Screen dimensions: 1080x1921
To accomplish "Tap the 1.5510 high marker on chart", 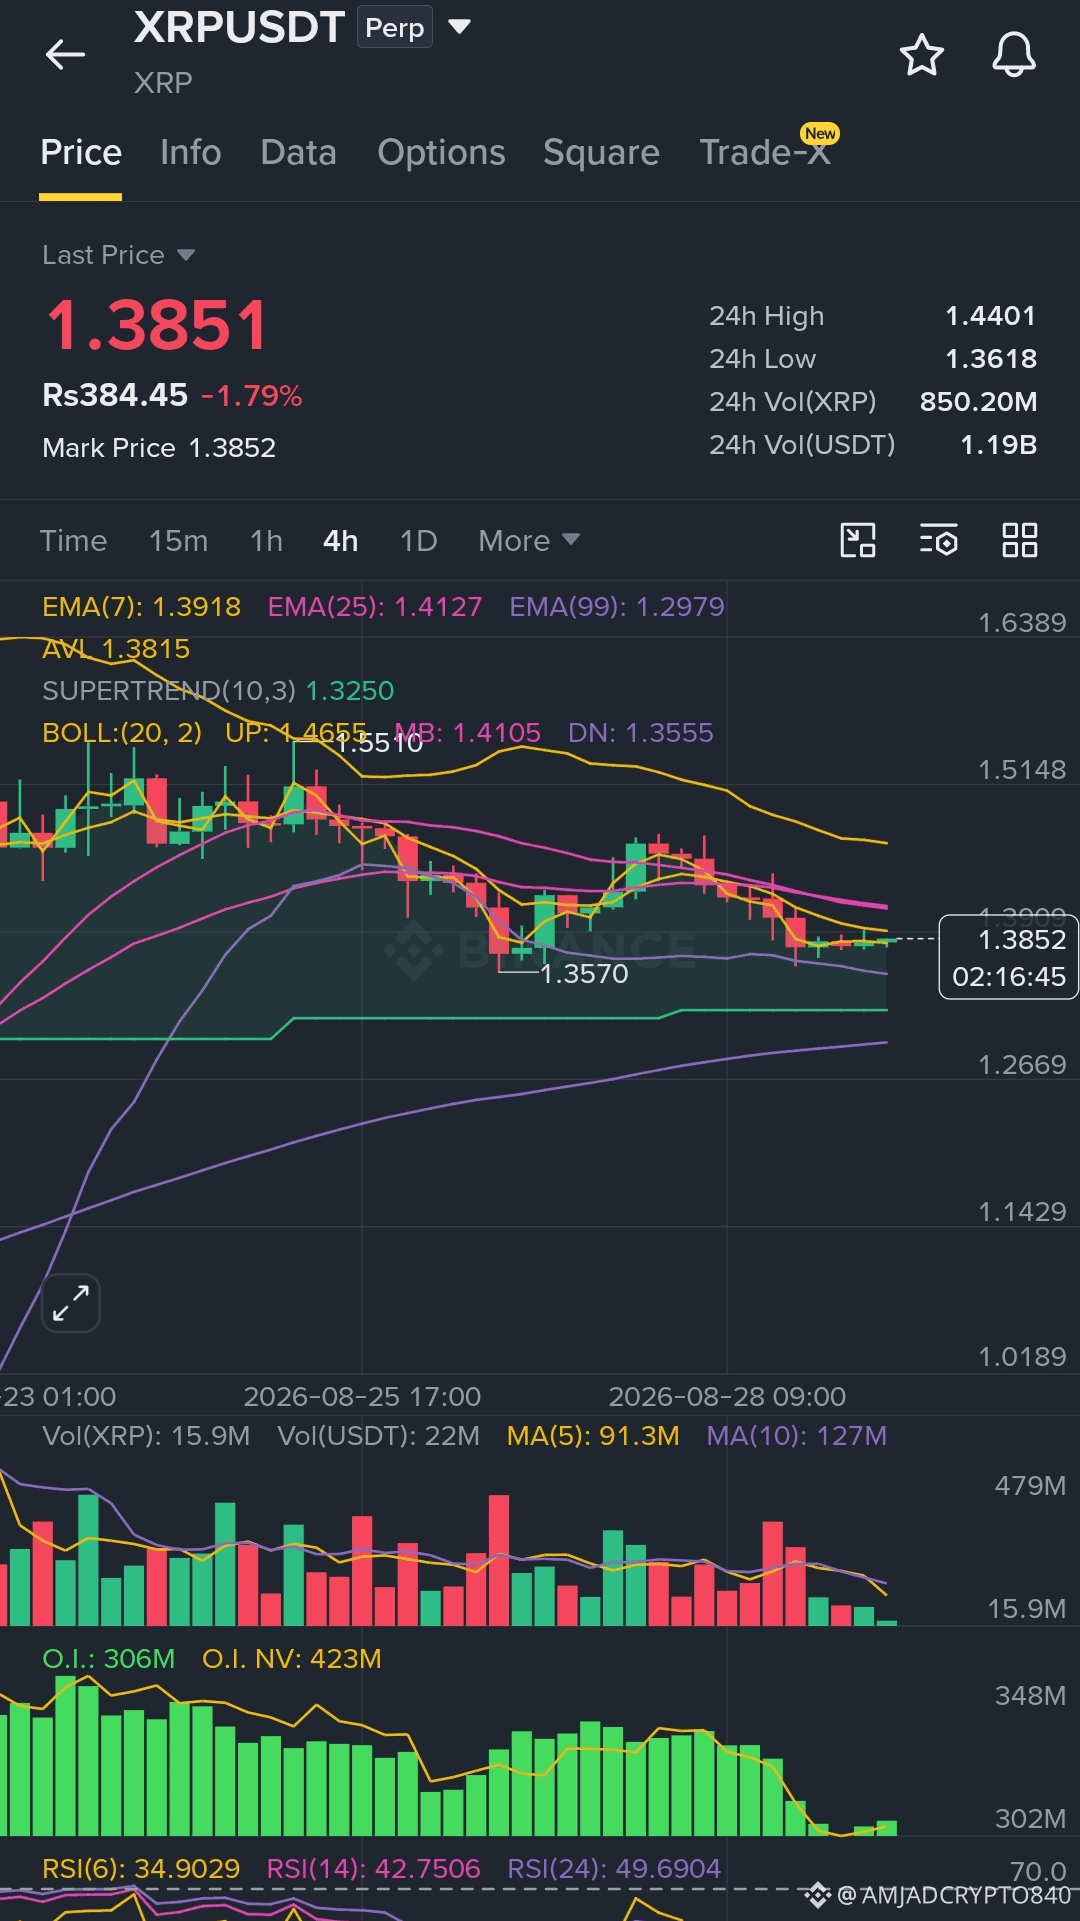I will tap(379, 743).
